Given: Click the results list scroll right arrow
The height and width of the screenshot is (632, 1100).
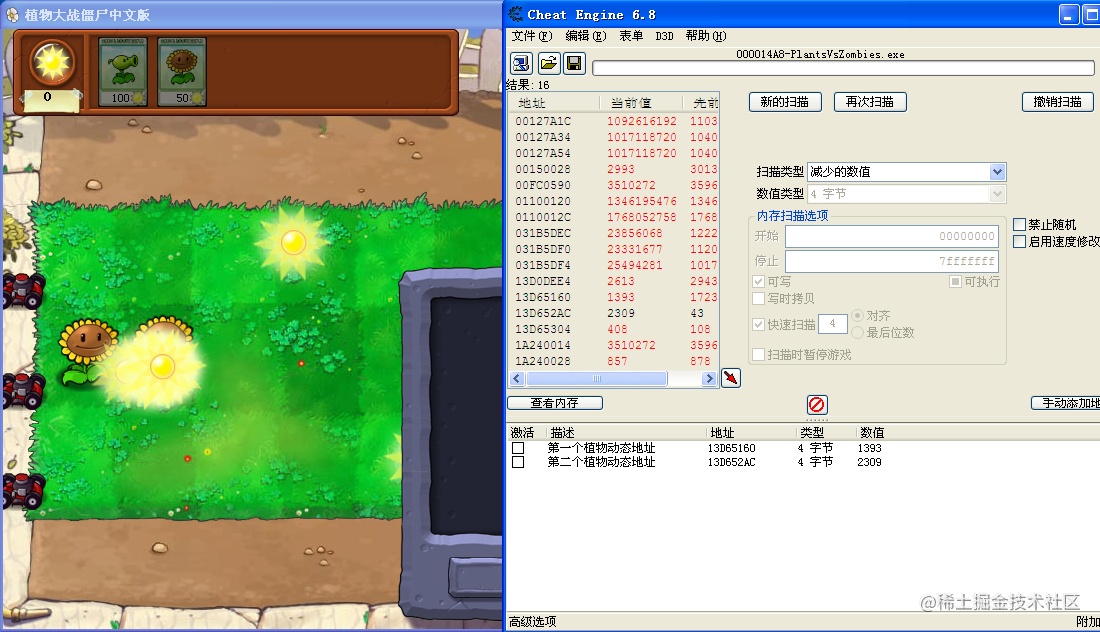Looking at the screenshot, I should coord(709,379).
